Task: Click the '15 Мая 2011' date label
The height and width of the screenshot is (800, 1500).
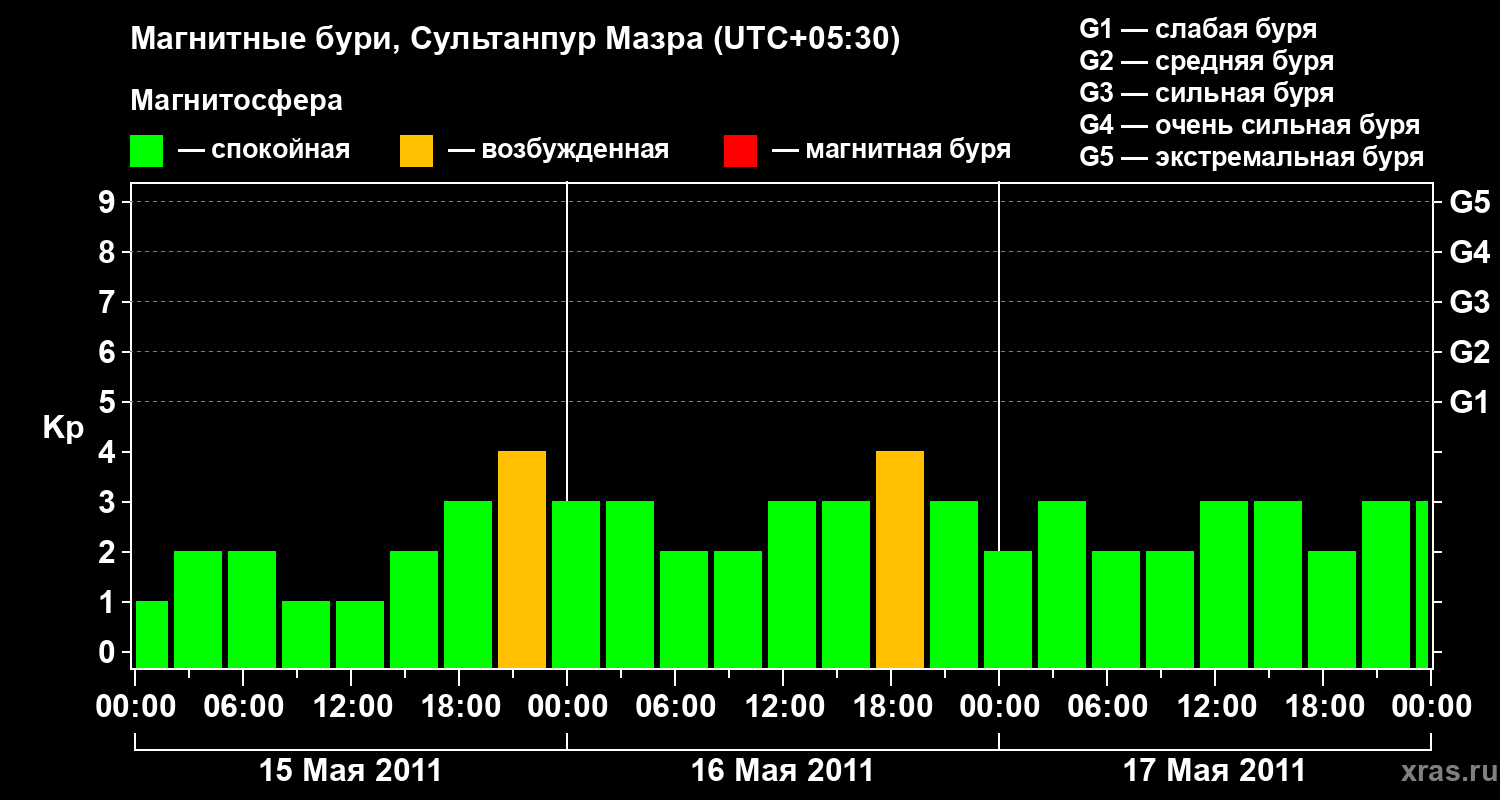Action: pos(350,770)
